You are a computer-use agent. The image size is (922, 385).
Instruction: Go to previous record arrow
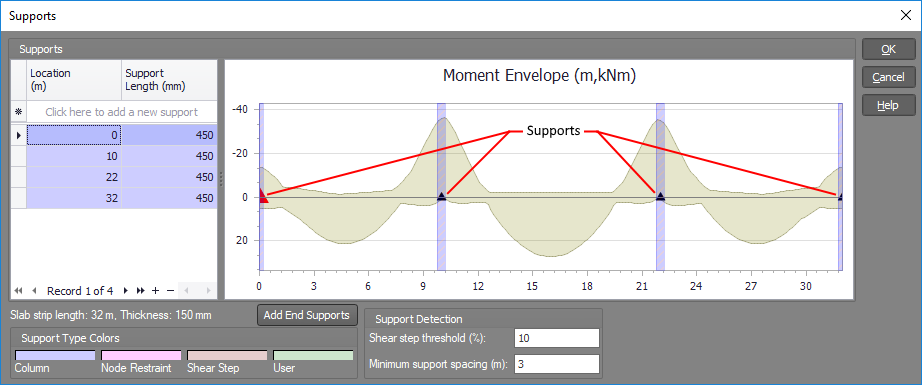(34, 290)
